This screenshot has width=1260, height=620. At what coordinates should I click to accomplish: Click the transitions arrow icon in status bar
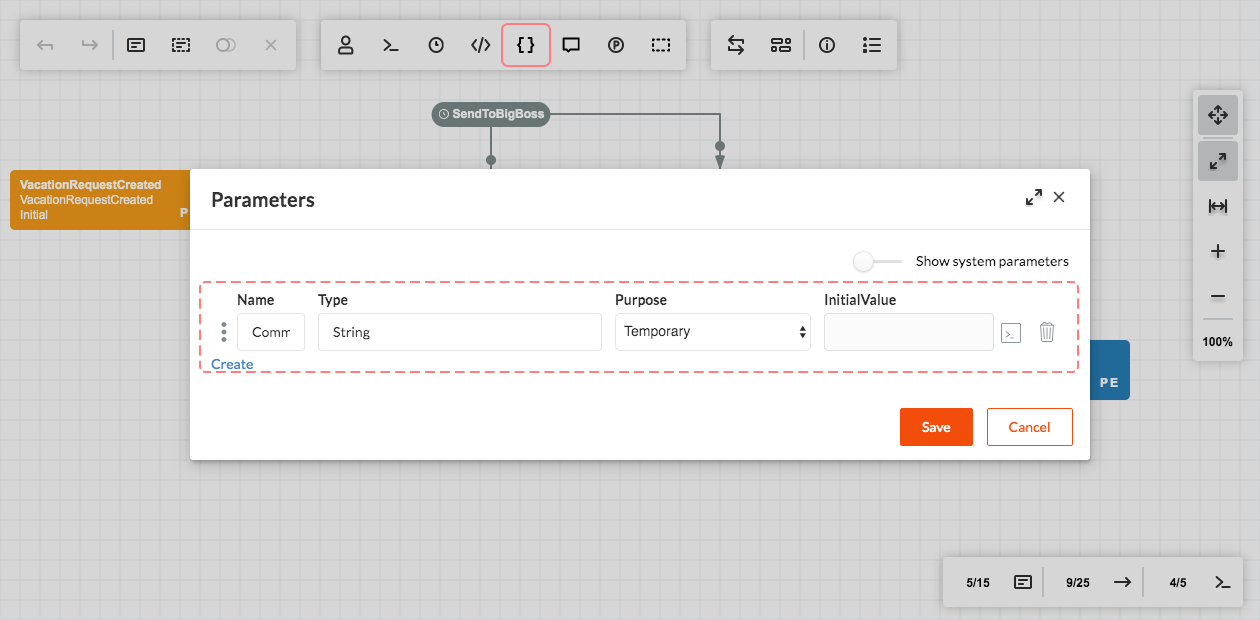point(1123,582)
